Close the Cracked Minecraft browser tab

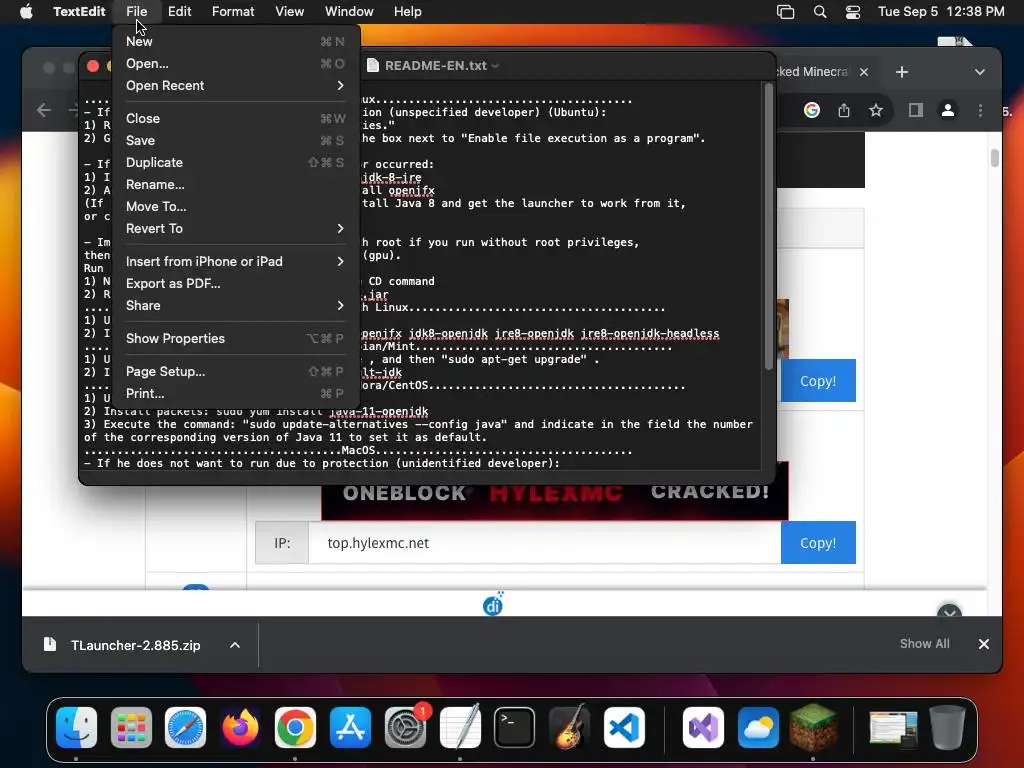point(863,72)
